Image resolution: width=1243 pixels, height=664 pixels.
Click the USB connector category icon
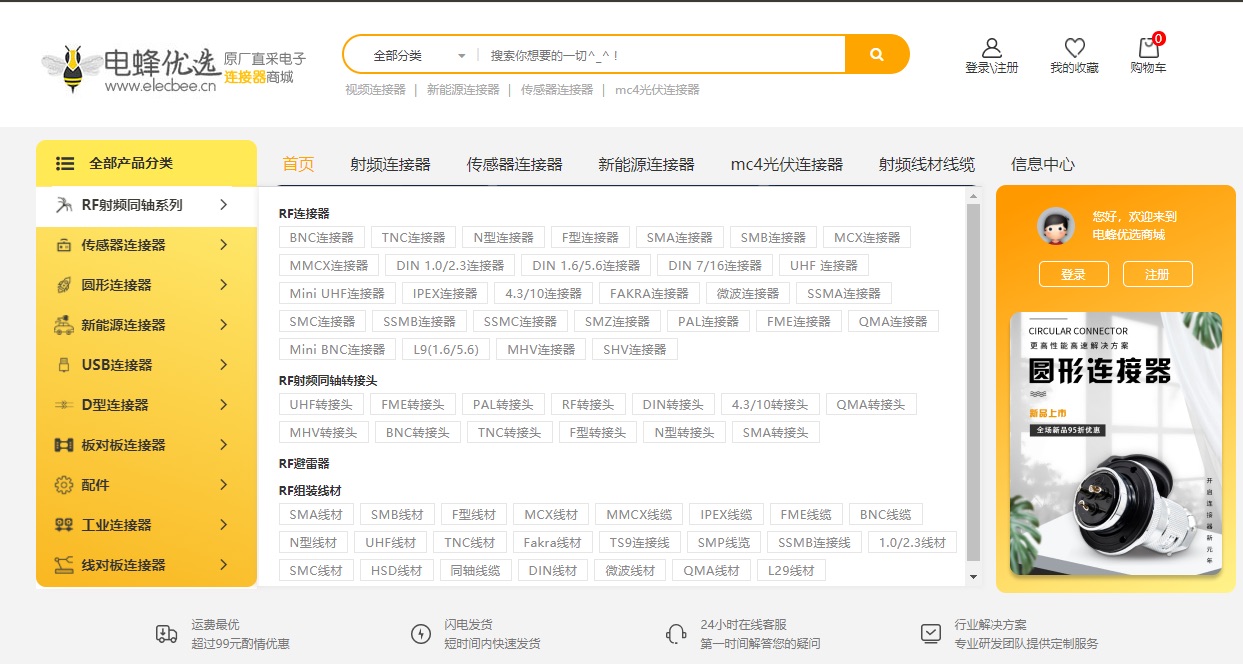pyautogui.click(x=64, y=365)
